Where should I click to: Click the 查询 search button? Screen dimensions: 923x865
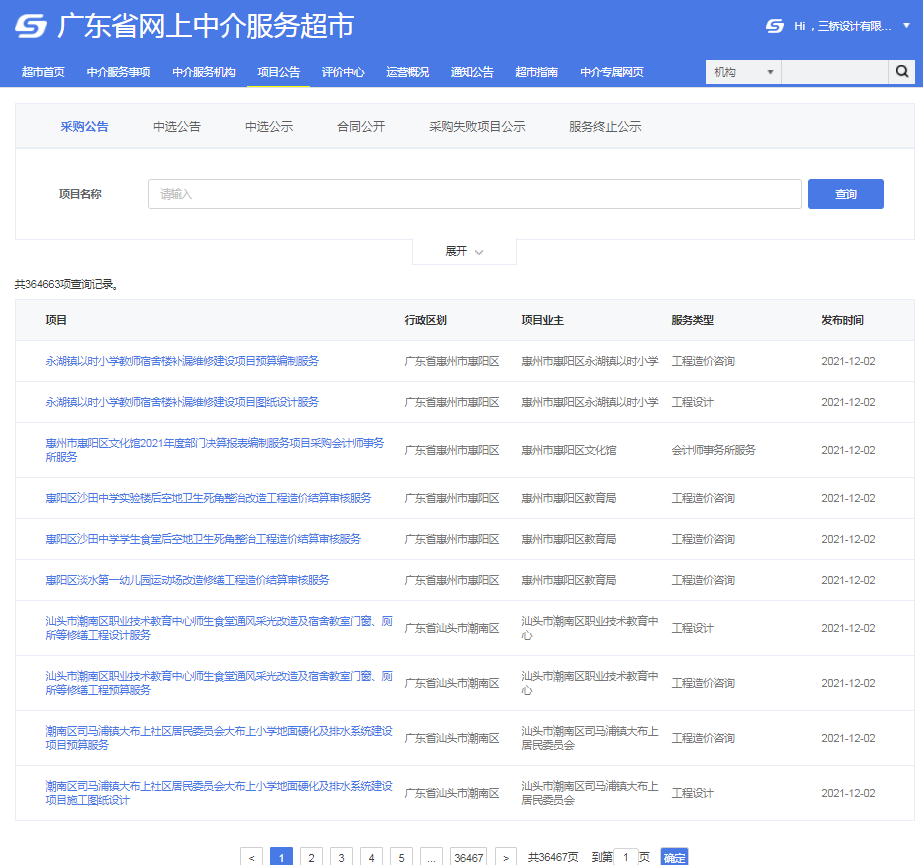(845, 194)
